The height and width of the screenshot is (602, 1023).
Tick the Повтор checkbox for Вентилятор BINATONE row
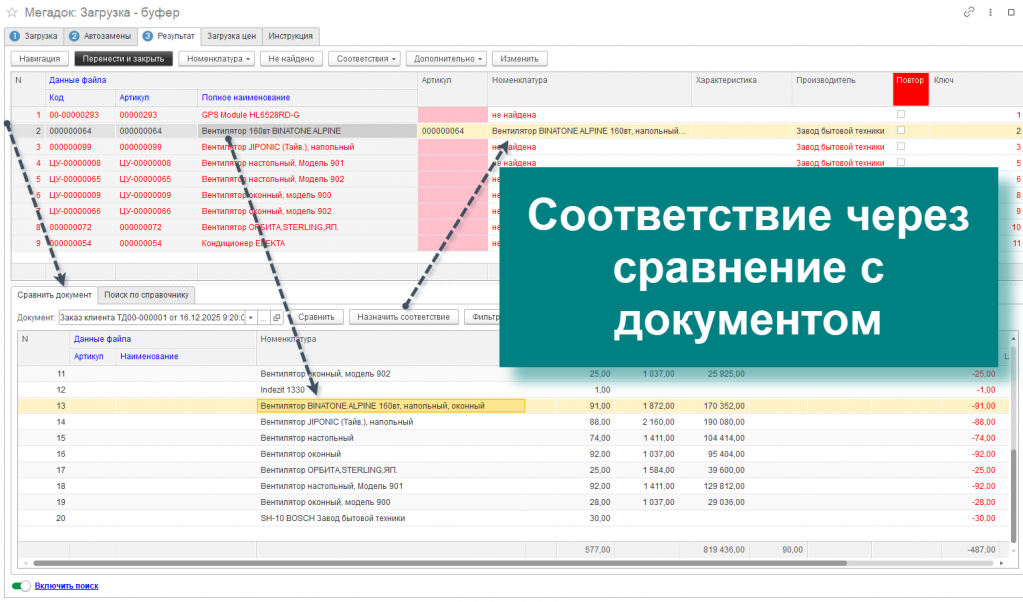coord(901,130)
